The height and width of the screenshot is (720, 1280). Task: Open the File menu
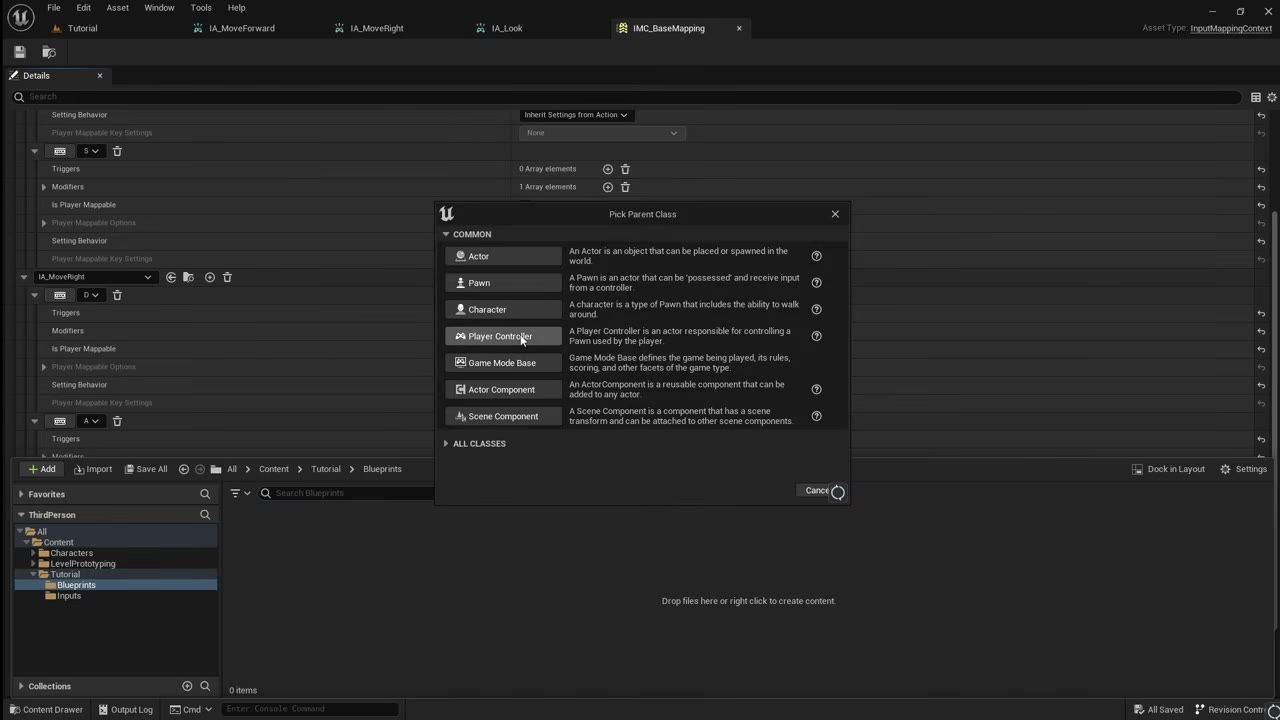point(54,8)
